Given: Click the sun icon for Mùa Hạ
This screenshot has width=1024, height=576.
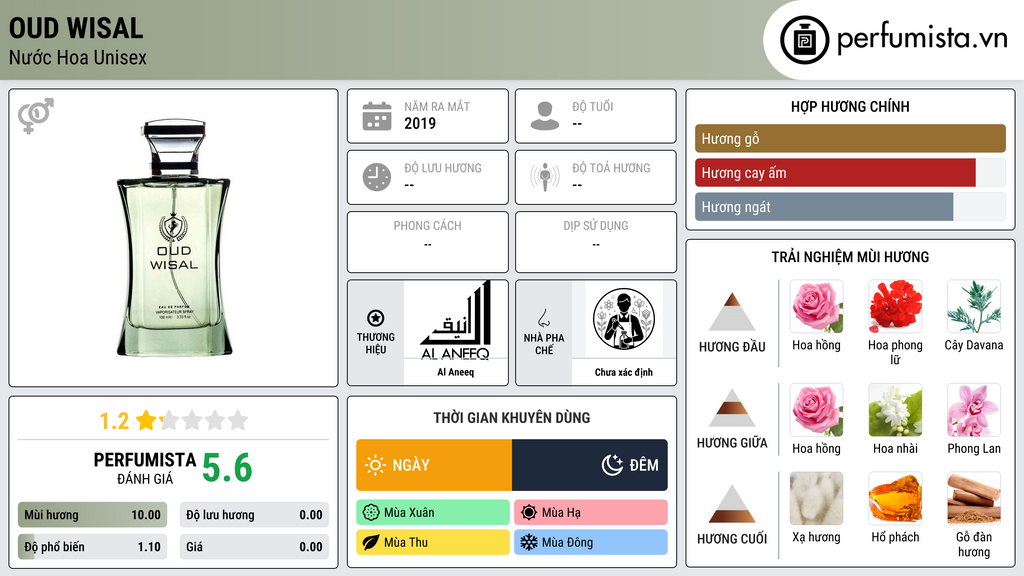Looking at the screenshot, I should [529, 513].
